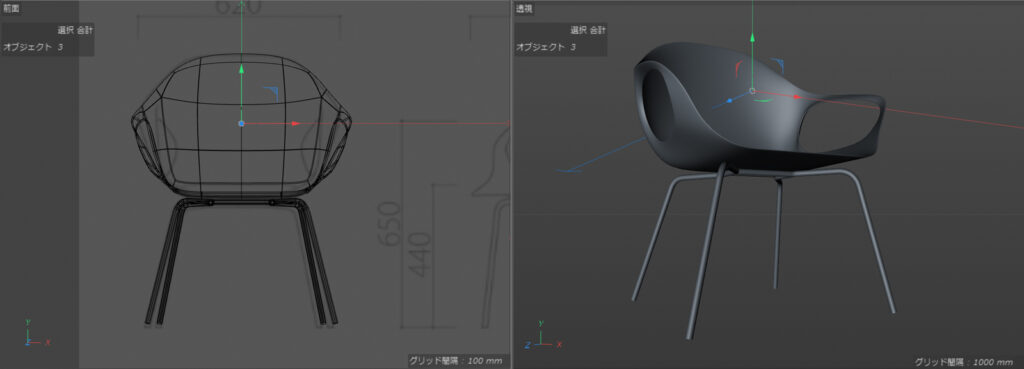This screenshot has width=1024, height=369.
Task: Click red X-axis arrow in perspective view
Action: pos(797,96)
